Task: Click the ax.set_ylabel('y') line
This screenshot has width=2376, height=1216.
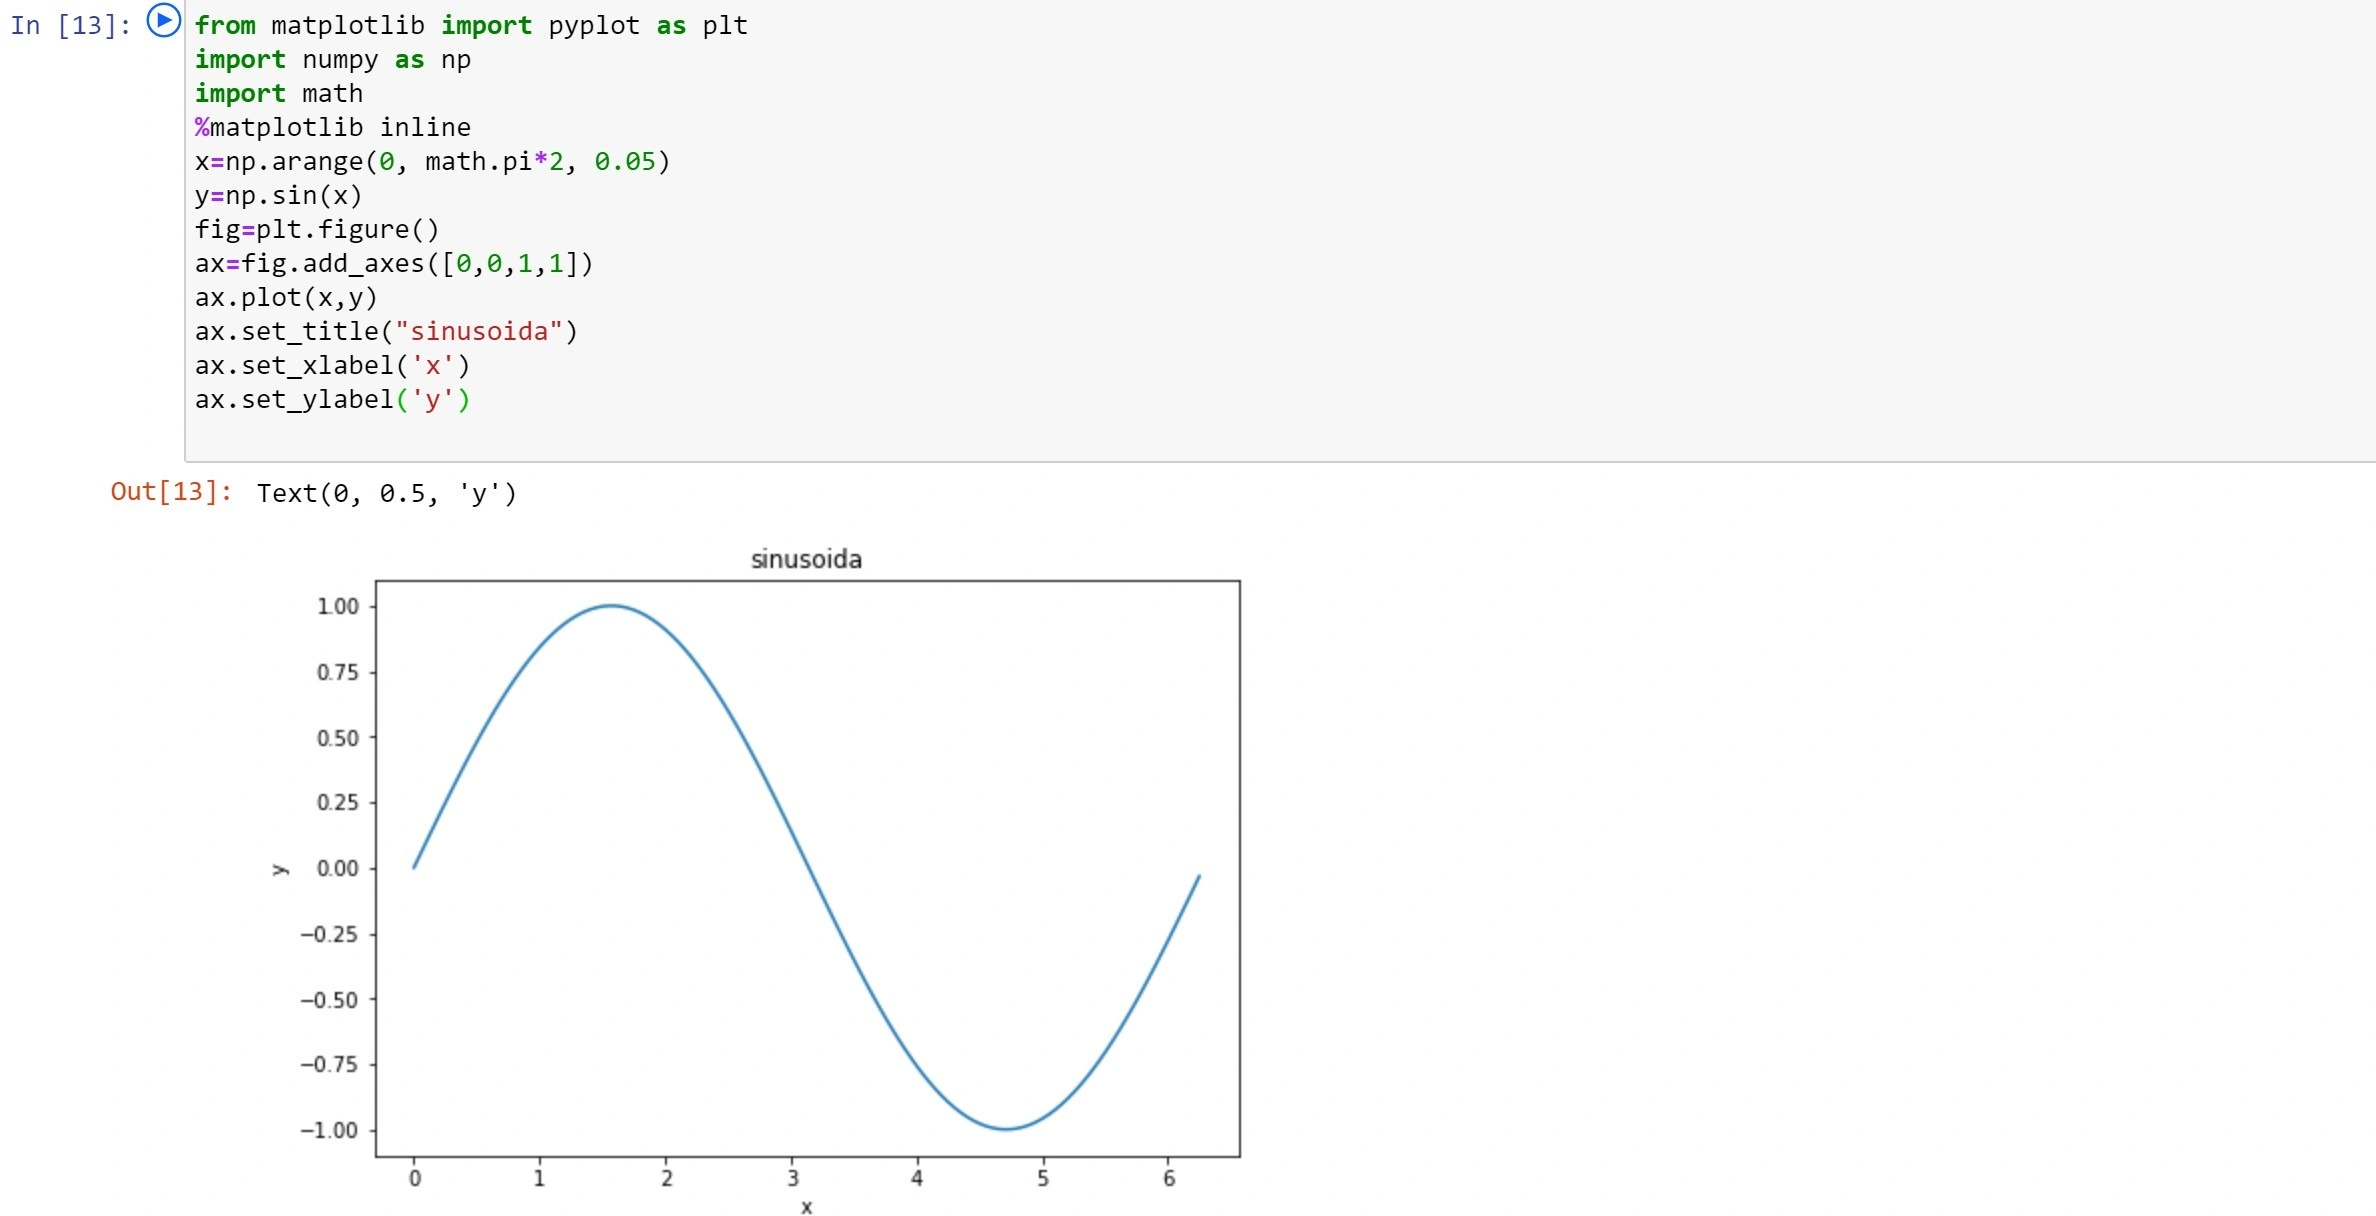Action: point(332,399)
